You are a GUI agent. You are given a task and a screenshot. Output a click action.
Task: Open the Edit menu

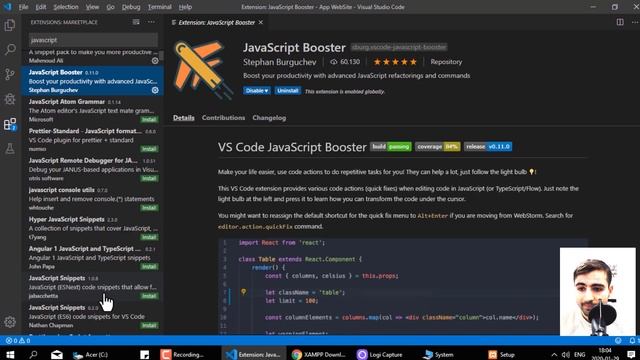[x=41, y=7]
